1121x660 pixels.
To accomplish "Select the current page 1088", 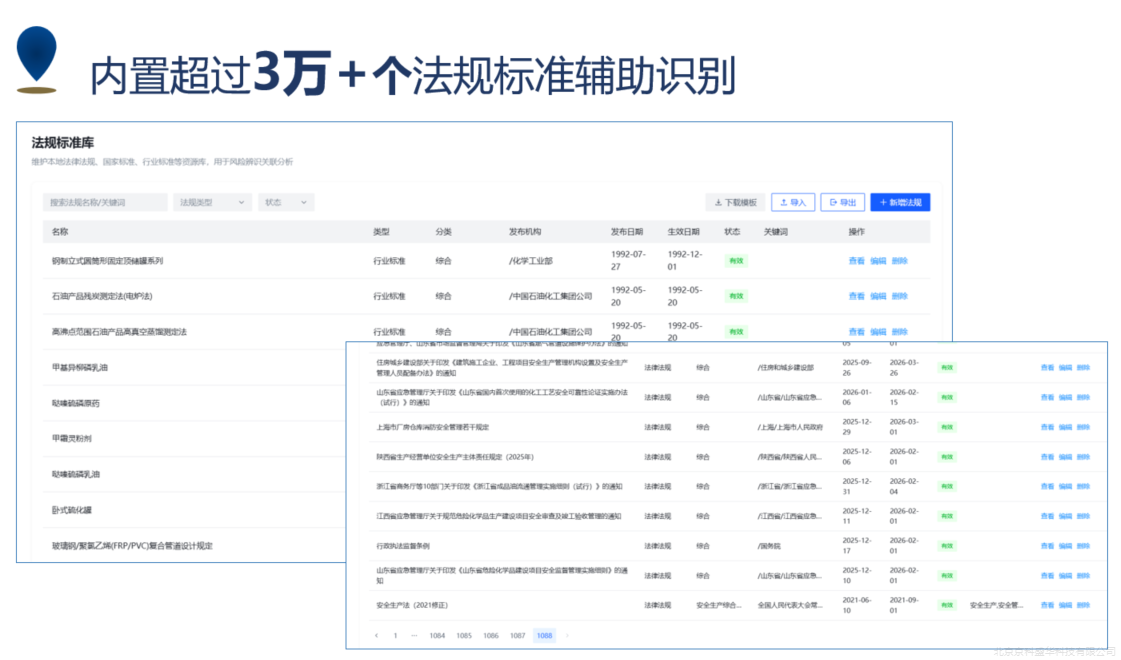I will [x=545, y=635].
